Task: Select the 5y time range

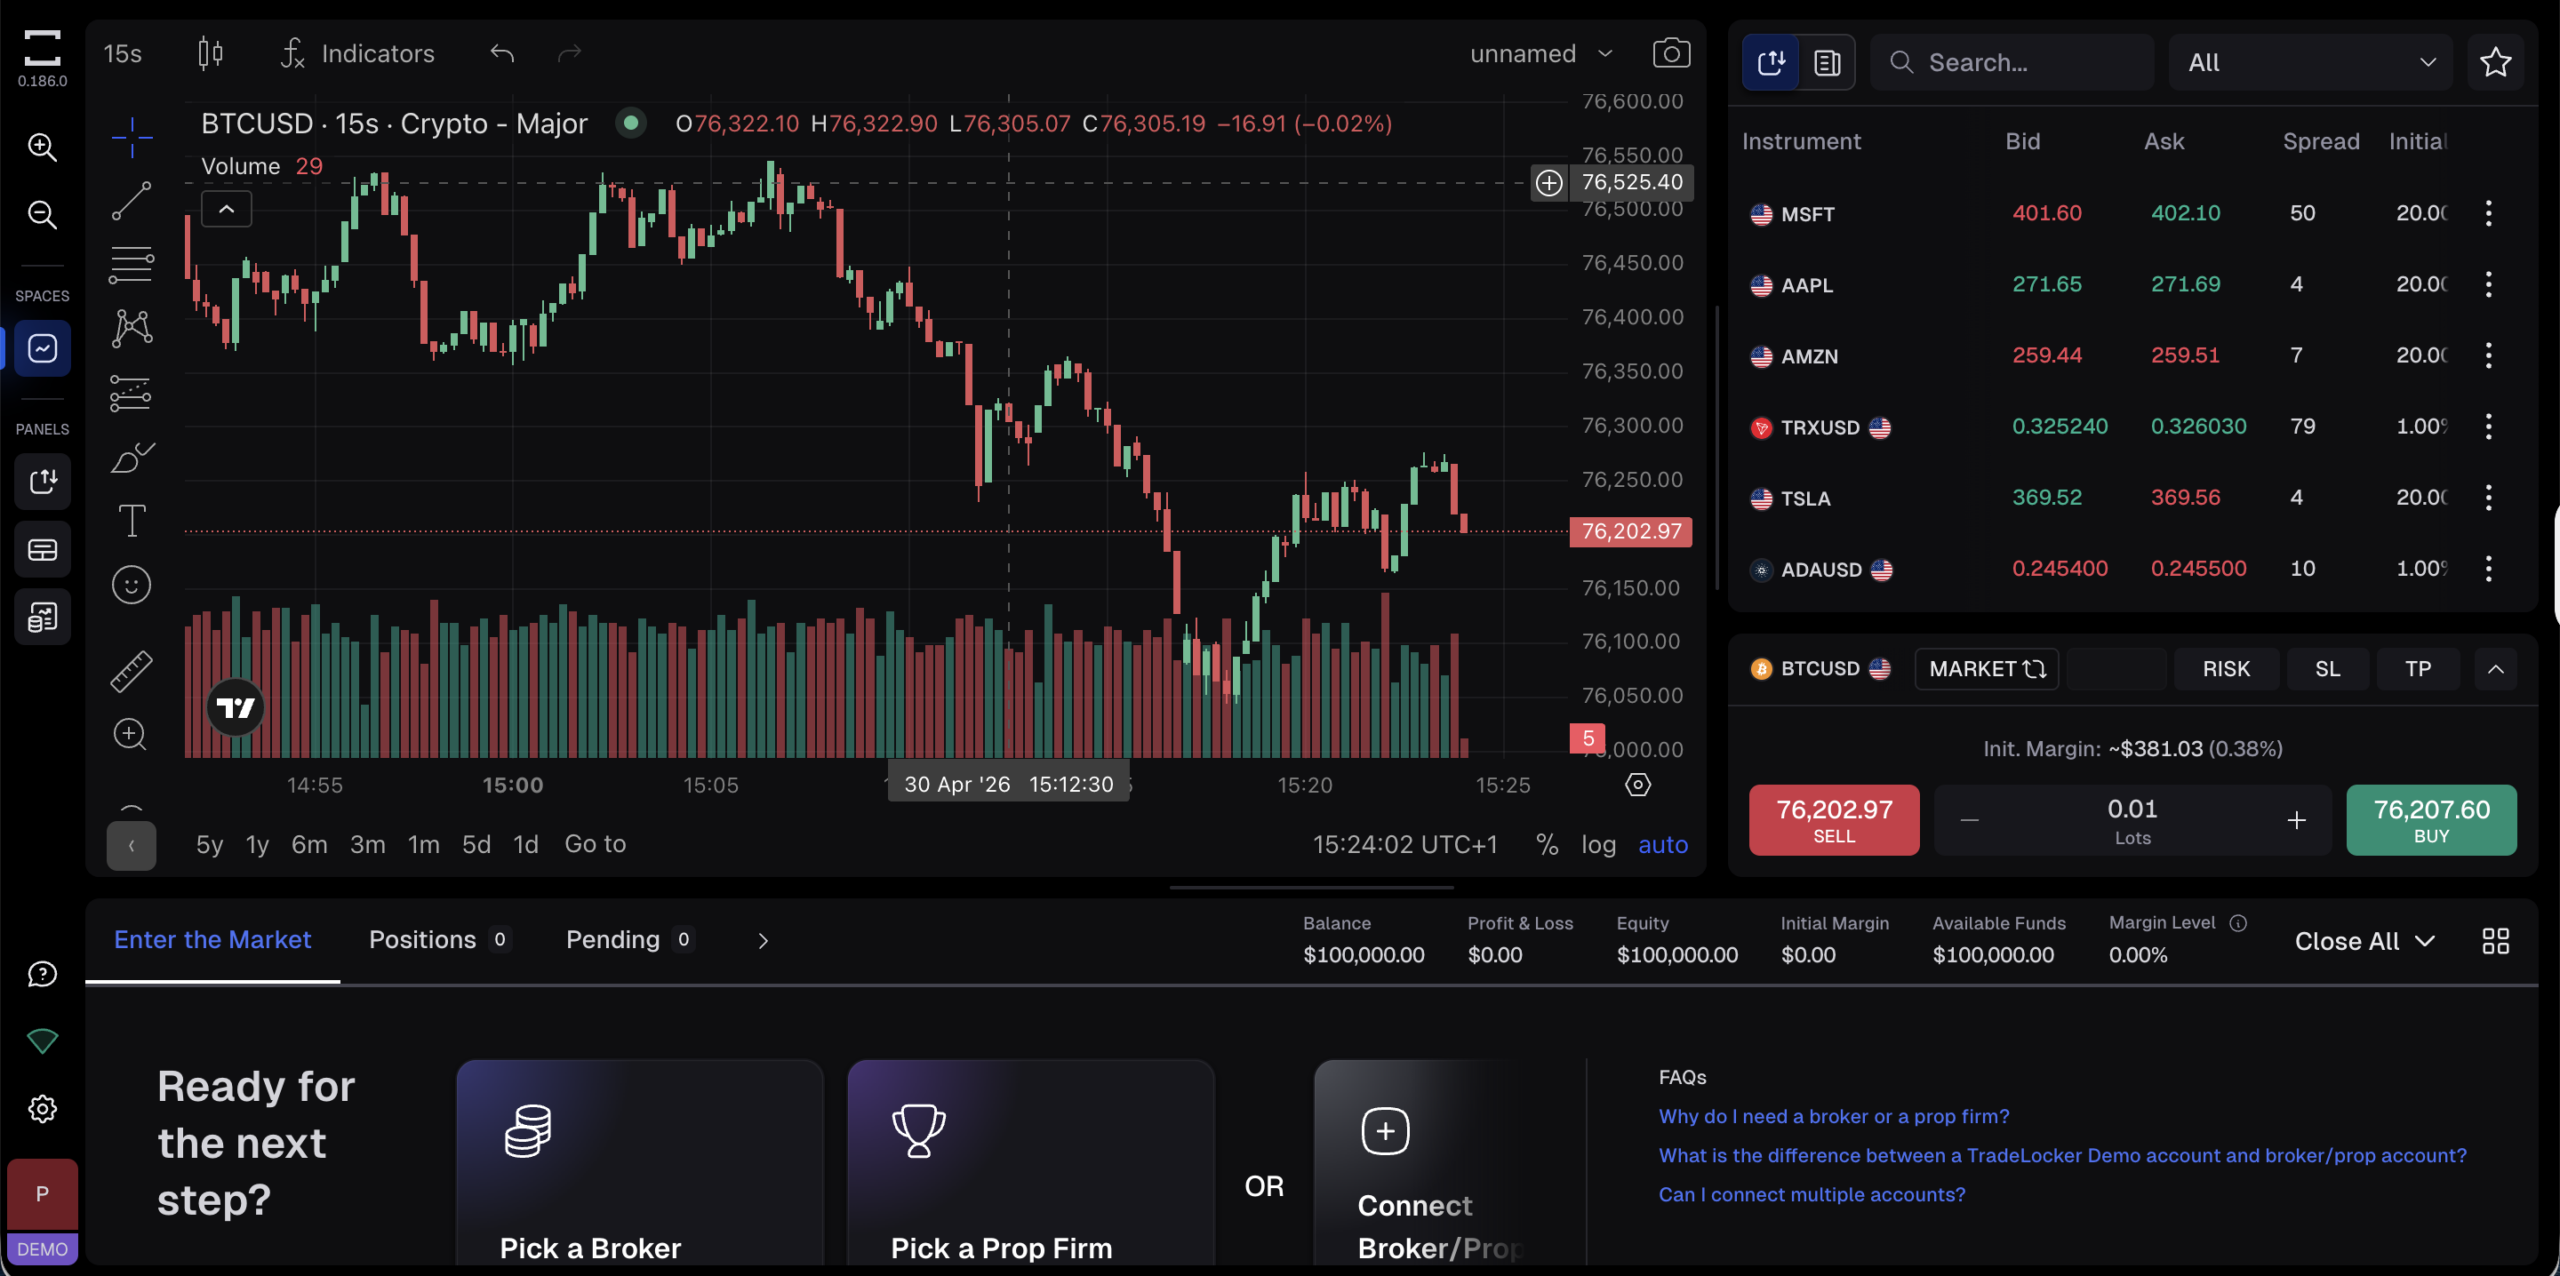Action: (209, 845)
